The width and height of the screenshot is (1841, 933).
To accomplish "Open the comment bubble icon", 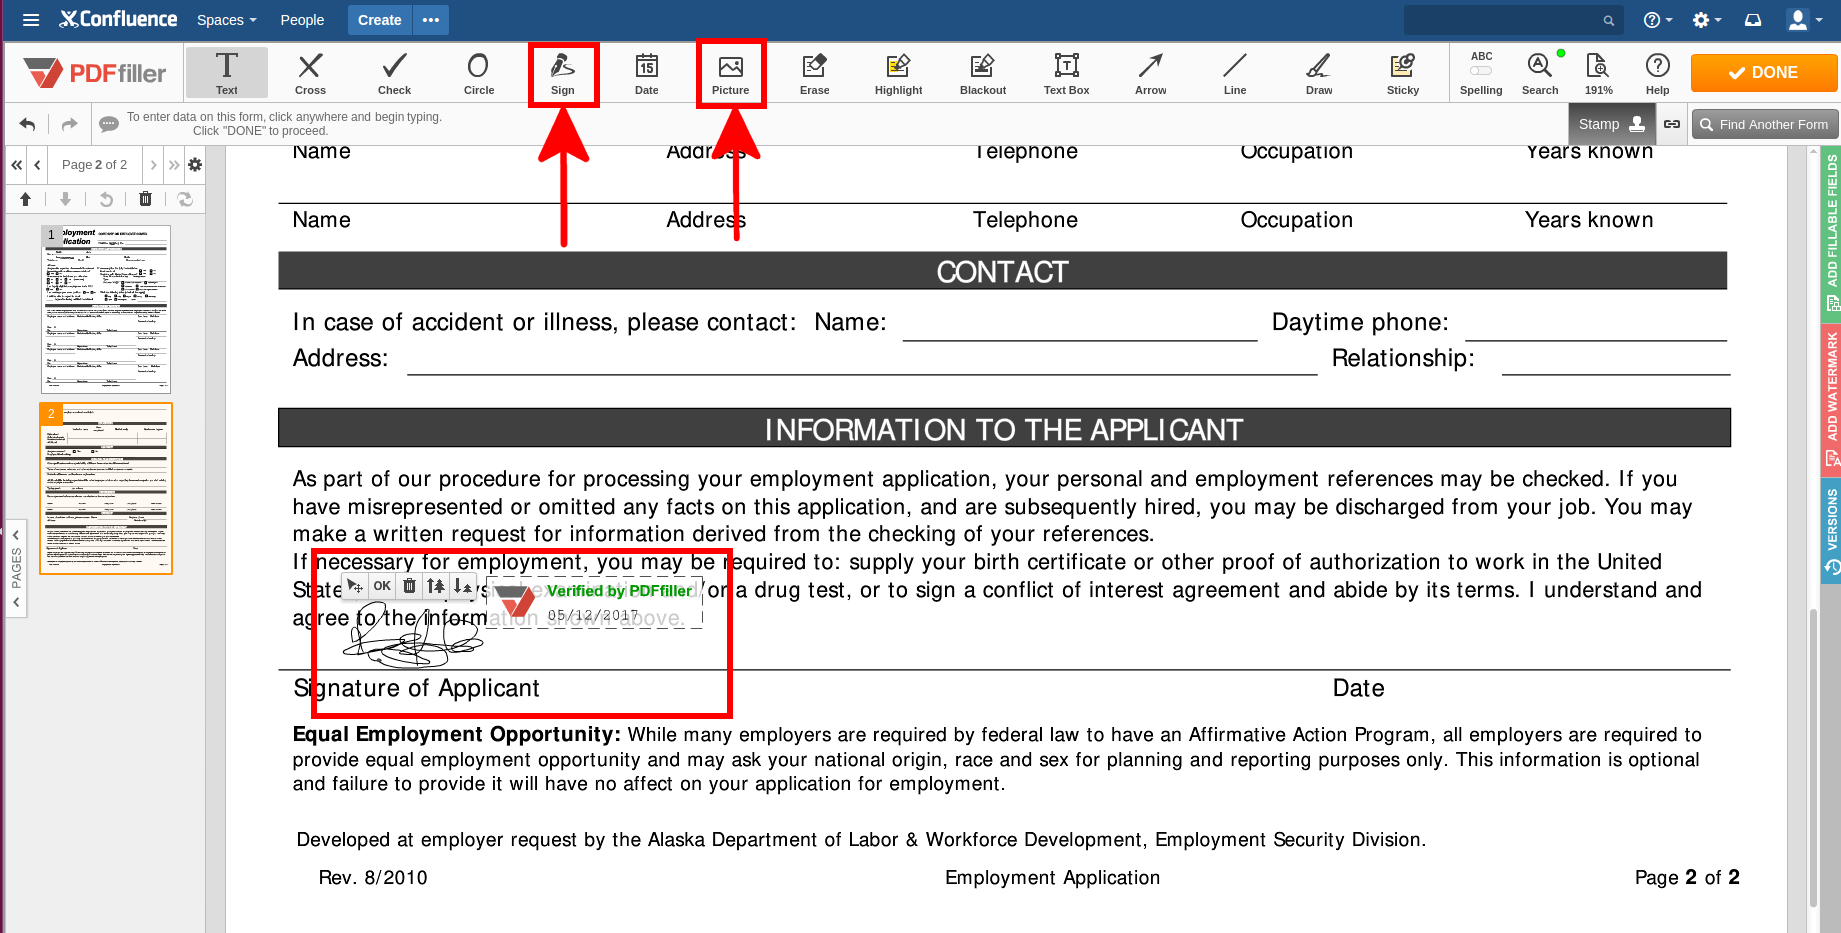I will [x=109, y=125].
